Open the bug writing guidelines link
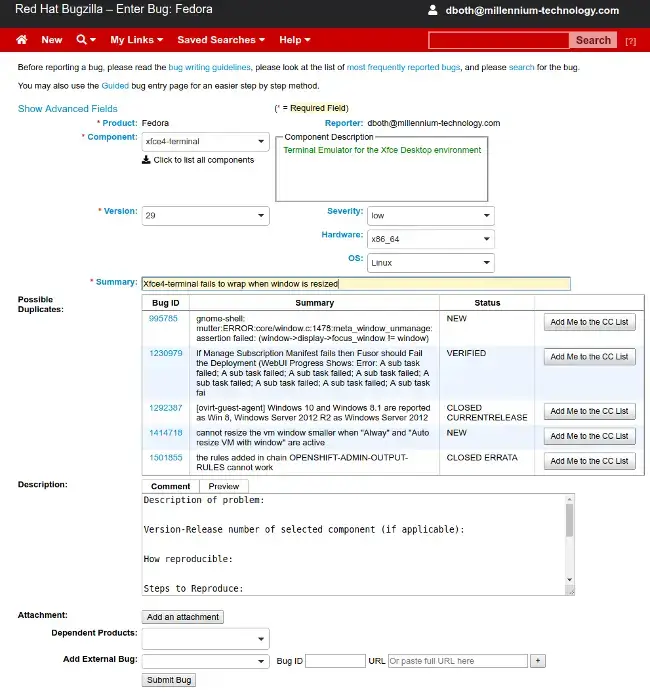Image resolution: width=650 pixels, height=692 pixels. pyautogui.click(x=209, y=67)
